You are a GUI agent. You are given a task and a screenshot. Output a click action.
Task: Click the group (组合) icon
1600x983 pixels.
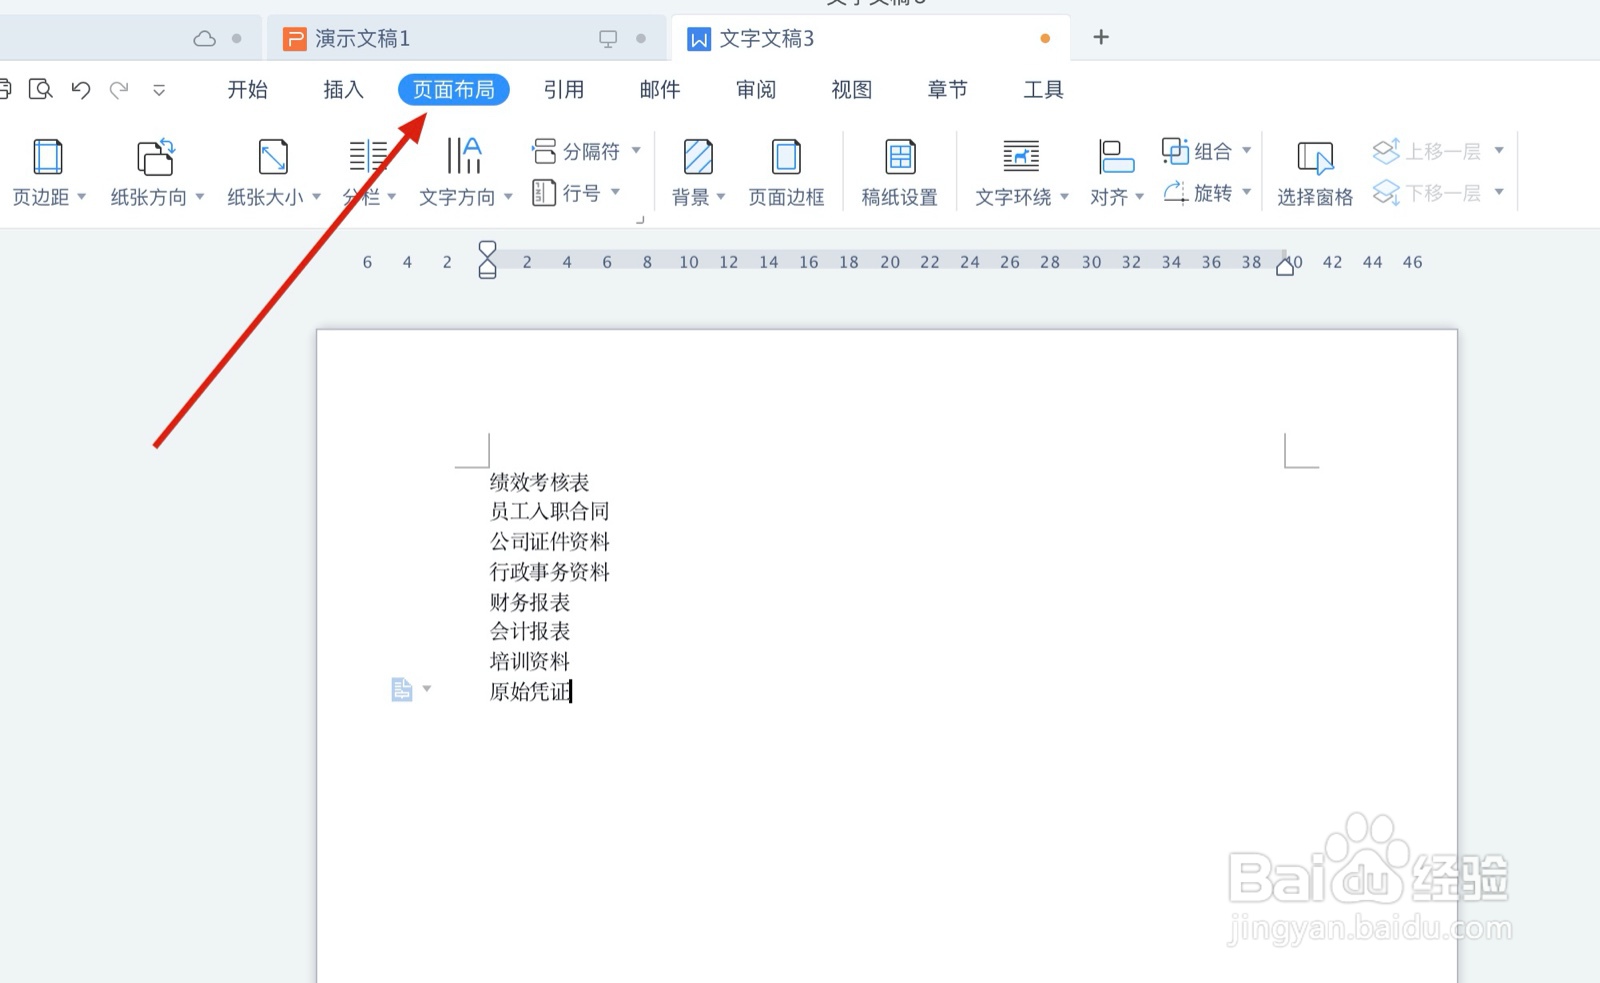1175,151
